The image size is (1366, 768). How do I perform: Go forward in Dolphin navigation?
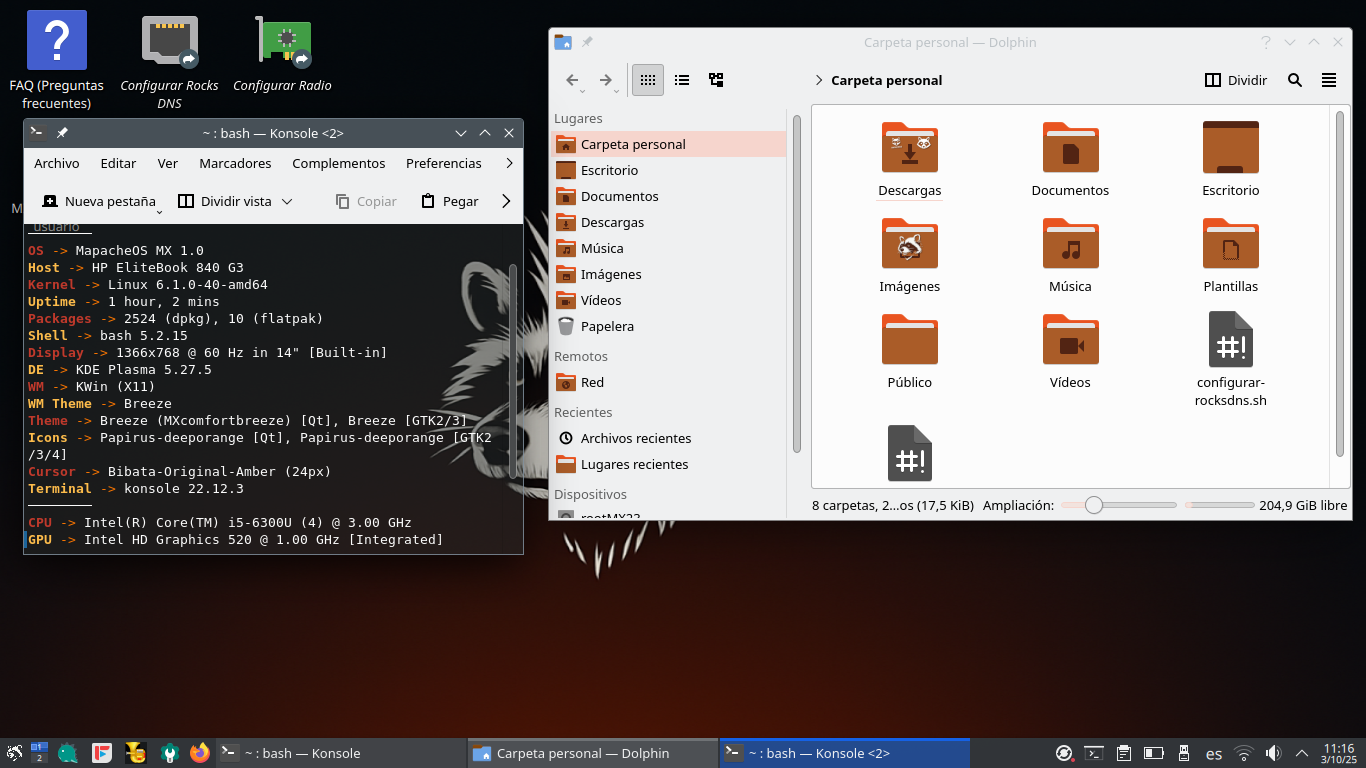pos(606,80)
